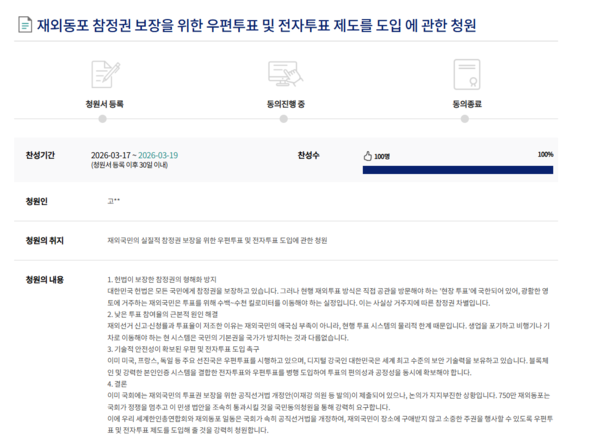Click the closing paragraph starting 이에 우리 세계한인총연합회와
600x441 pixels.
pos(330,425)
